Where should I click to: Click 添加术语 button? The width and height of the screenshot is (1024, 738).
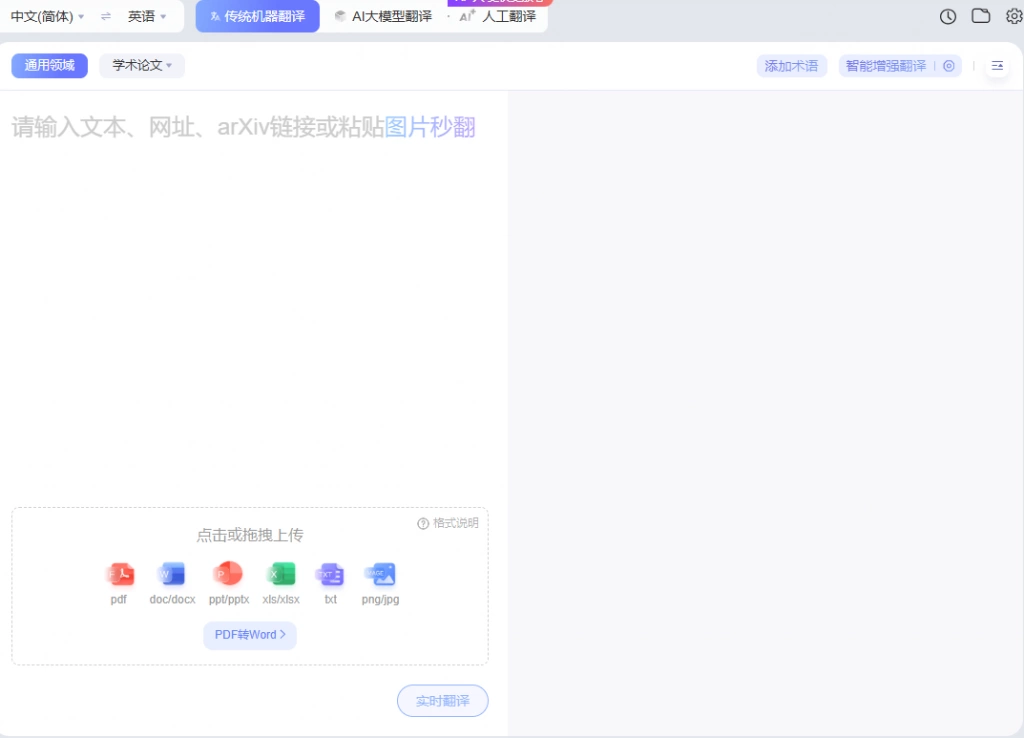tap(792, 66)
